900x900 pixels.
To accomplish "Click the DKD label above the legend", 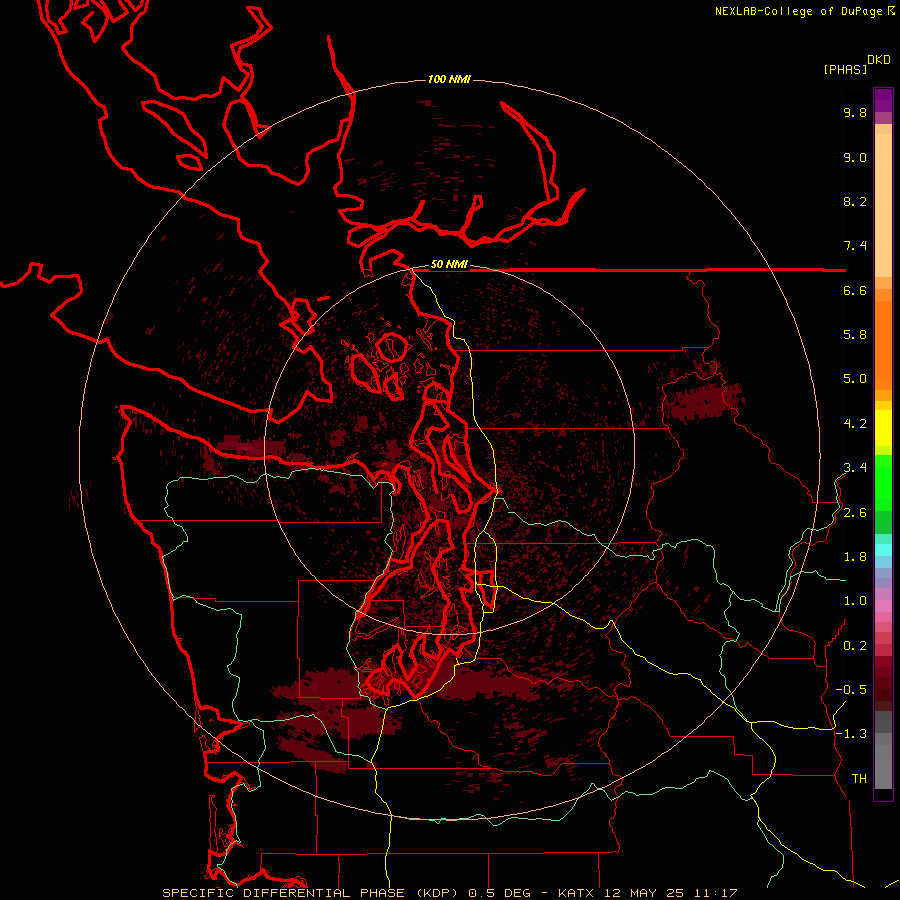I will pyautogui.click(x=879, y=59).
